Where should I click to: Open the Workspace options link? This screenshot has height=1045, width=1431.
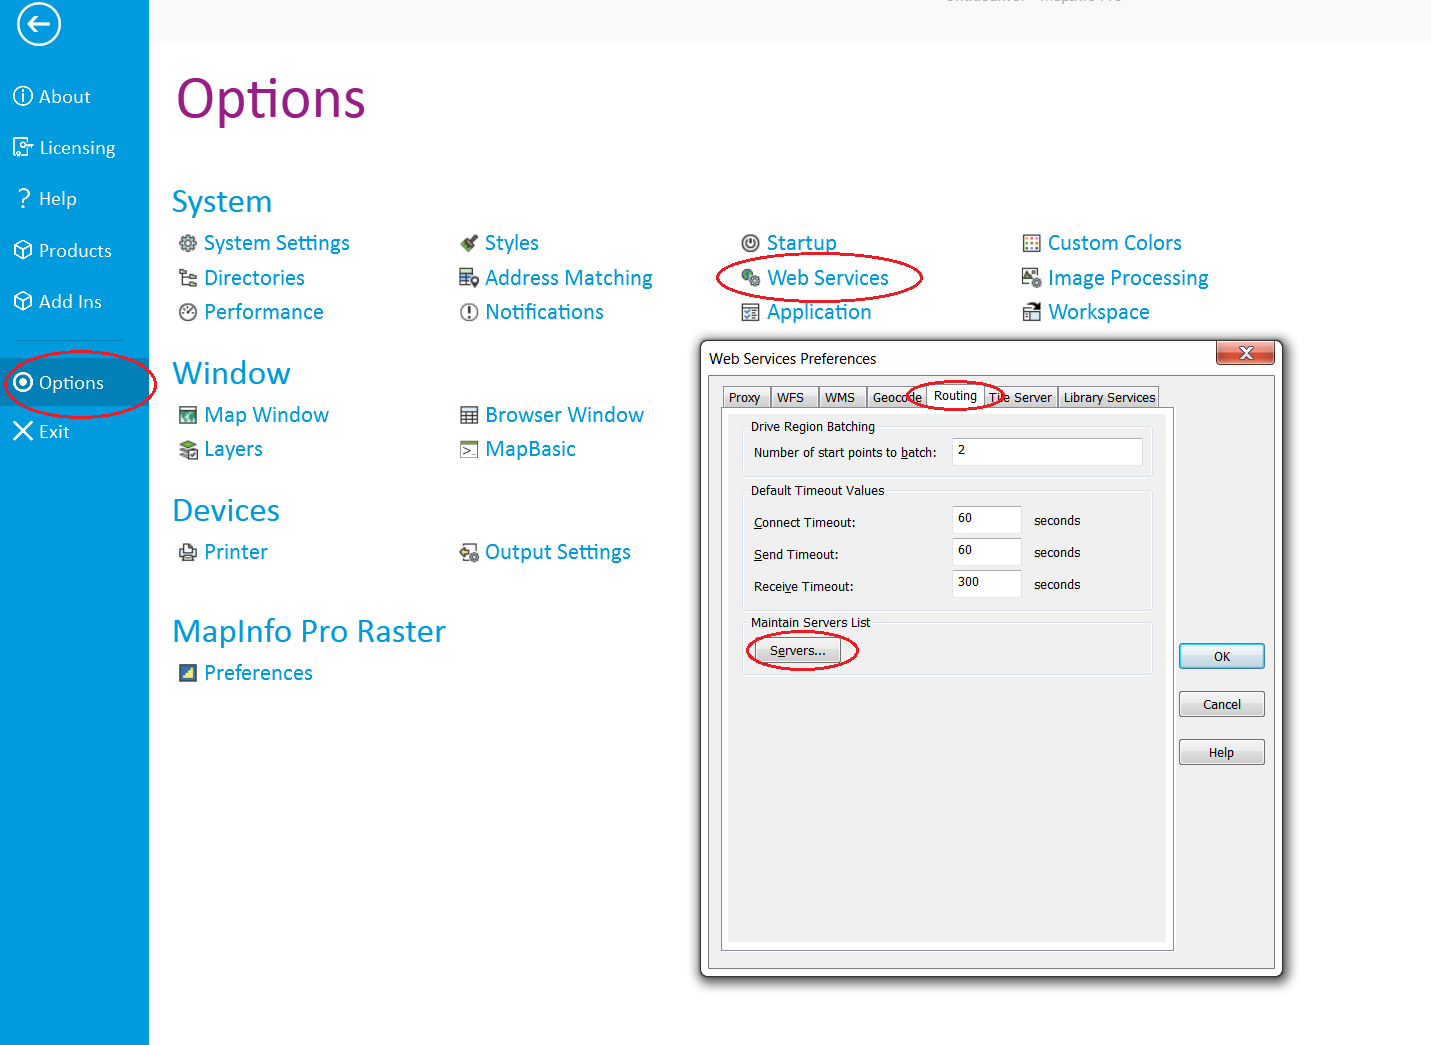(1099, 312)
